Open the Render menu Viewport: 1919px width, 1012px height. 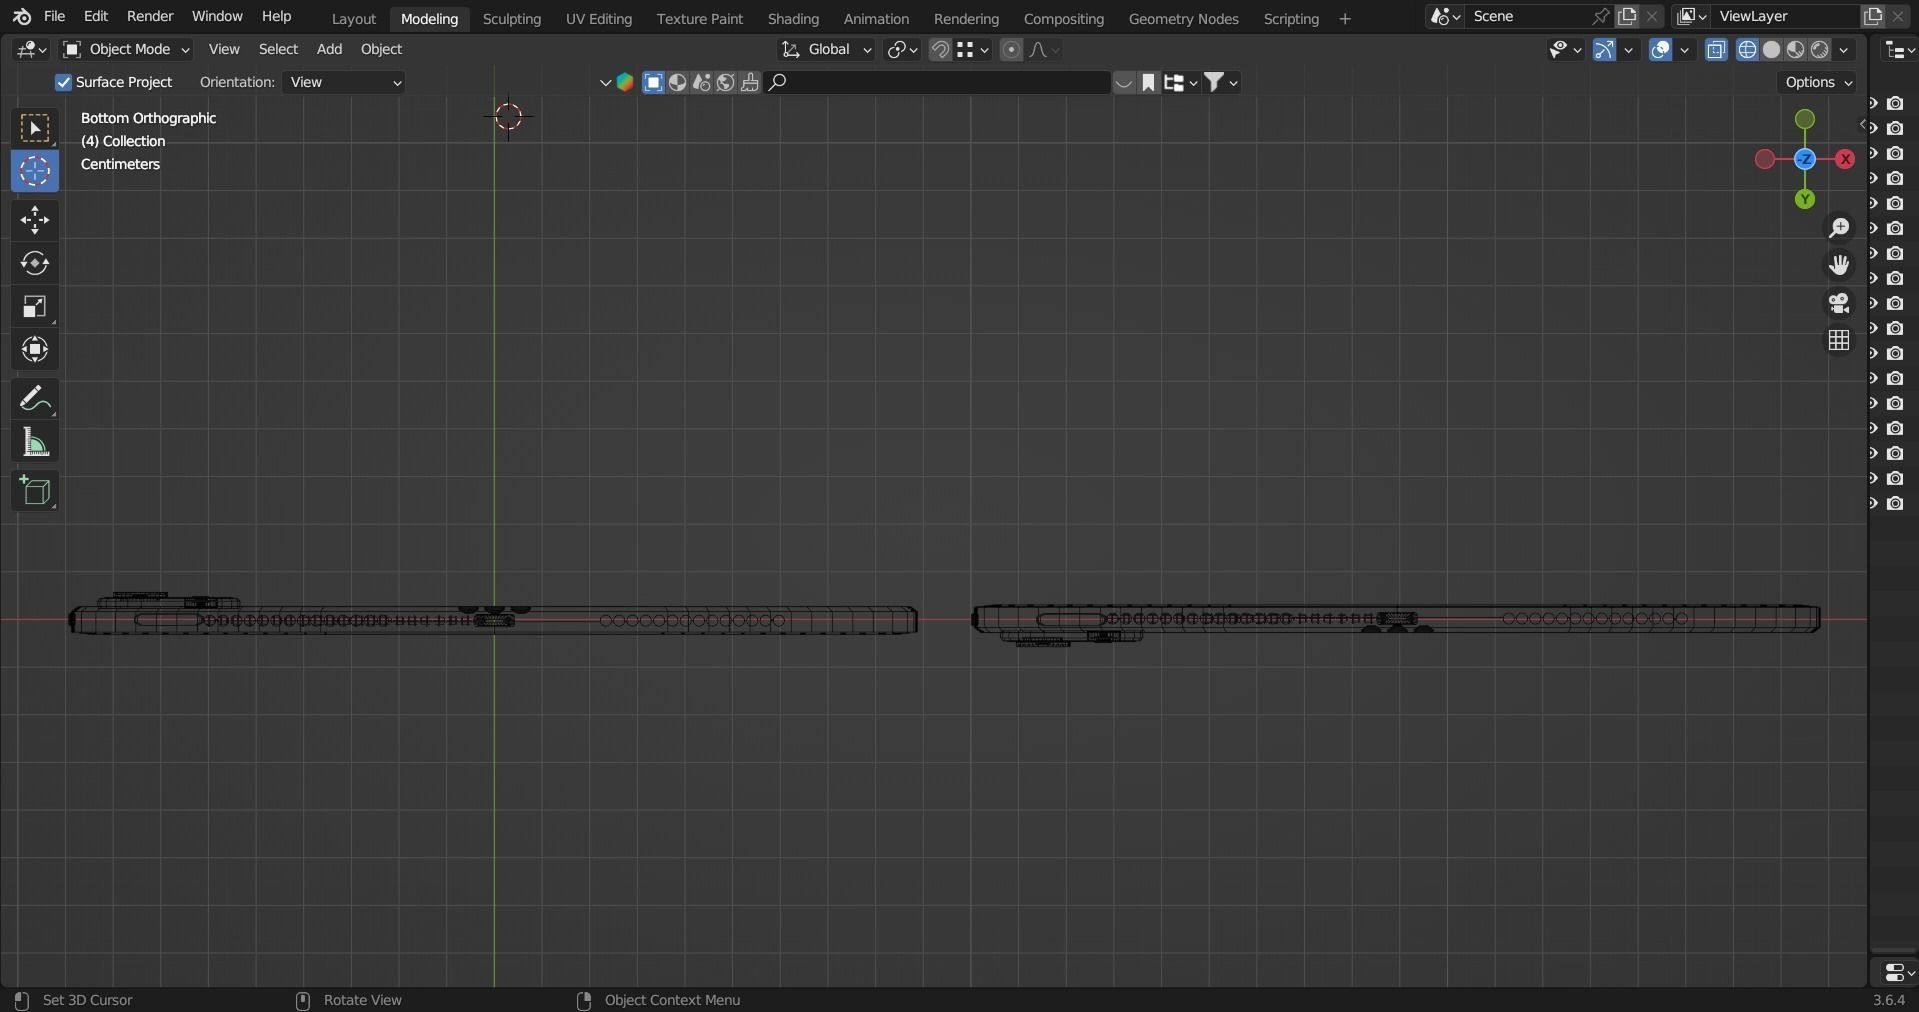[150, 17]
